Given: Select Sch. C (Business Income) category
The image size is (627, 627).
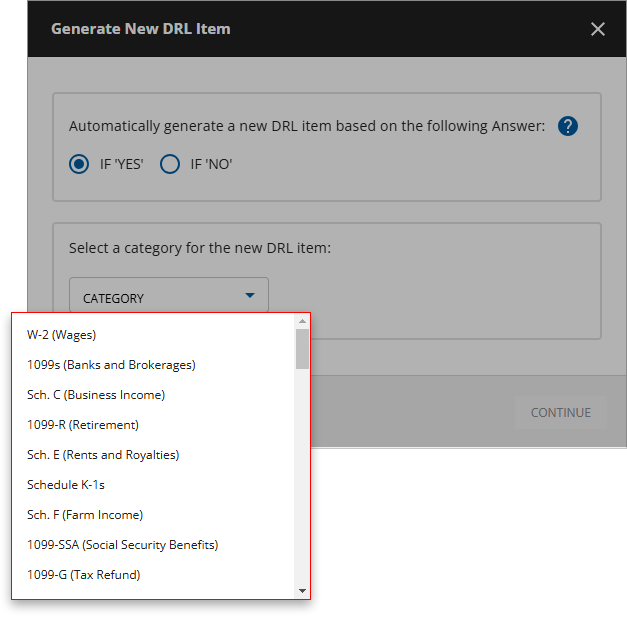Looking at the screenshot, I should point(96,395).
